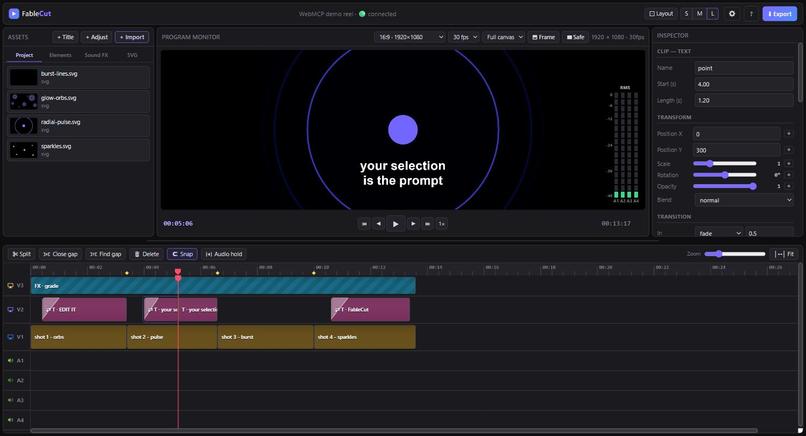This screenshot has height=436, width=806.
Task: Add keyframe for Position X
Action: 789,134
